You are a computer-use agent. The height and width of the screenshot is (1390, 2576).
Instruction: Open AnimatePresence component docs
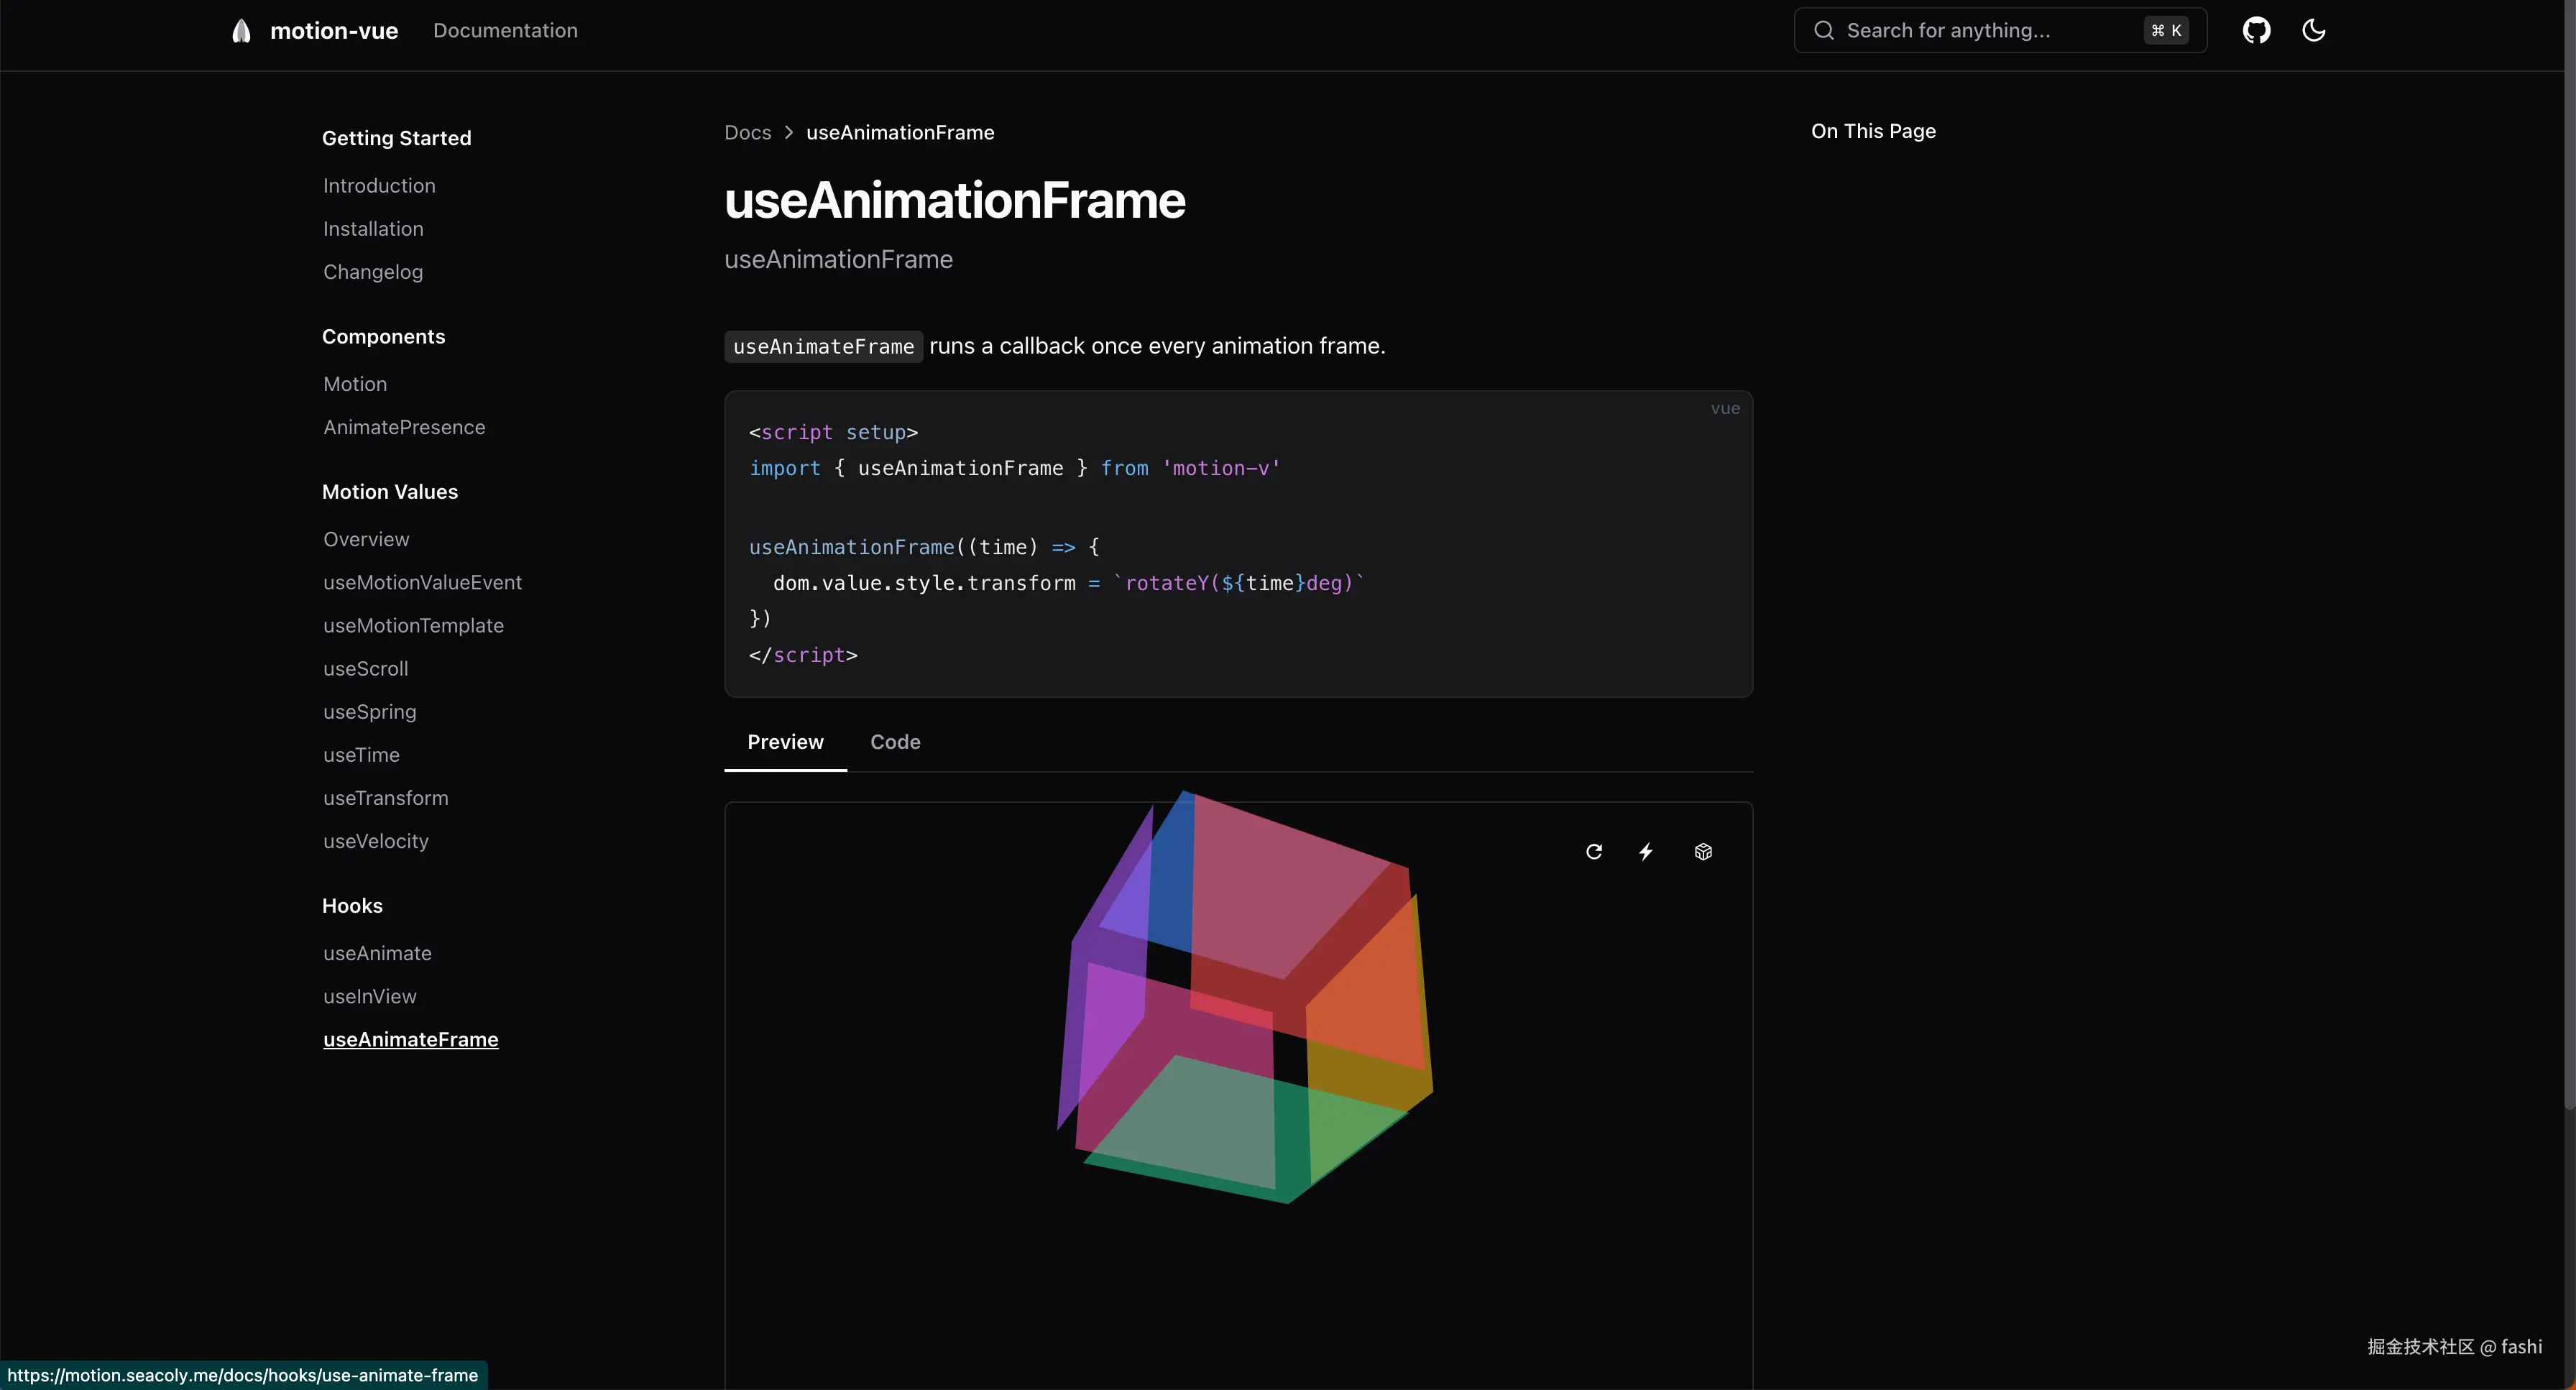pyautogui.click(x=404, y=427)
